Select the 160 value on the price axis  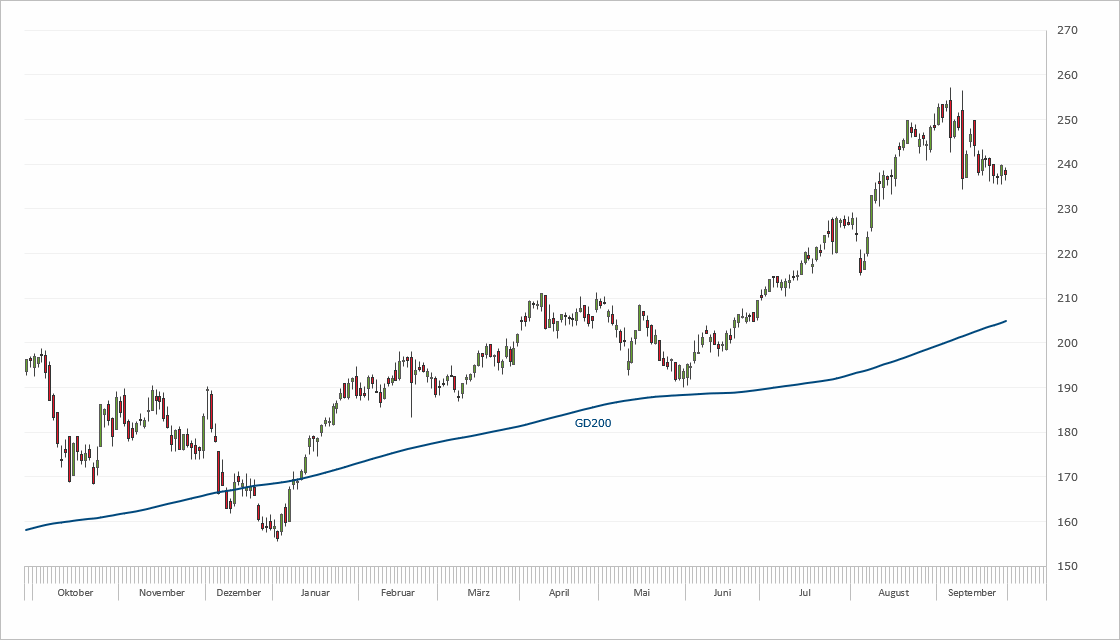click(x=1067, y=522)
